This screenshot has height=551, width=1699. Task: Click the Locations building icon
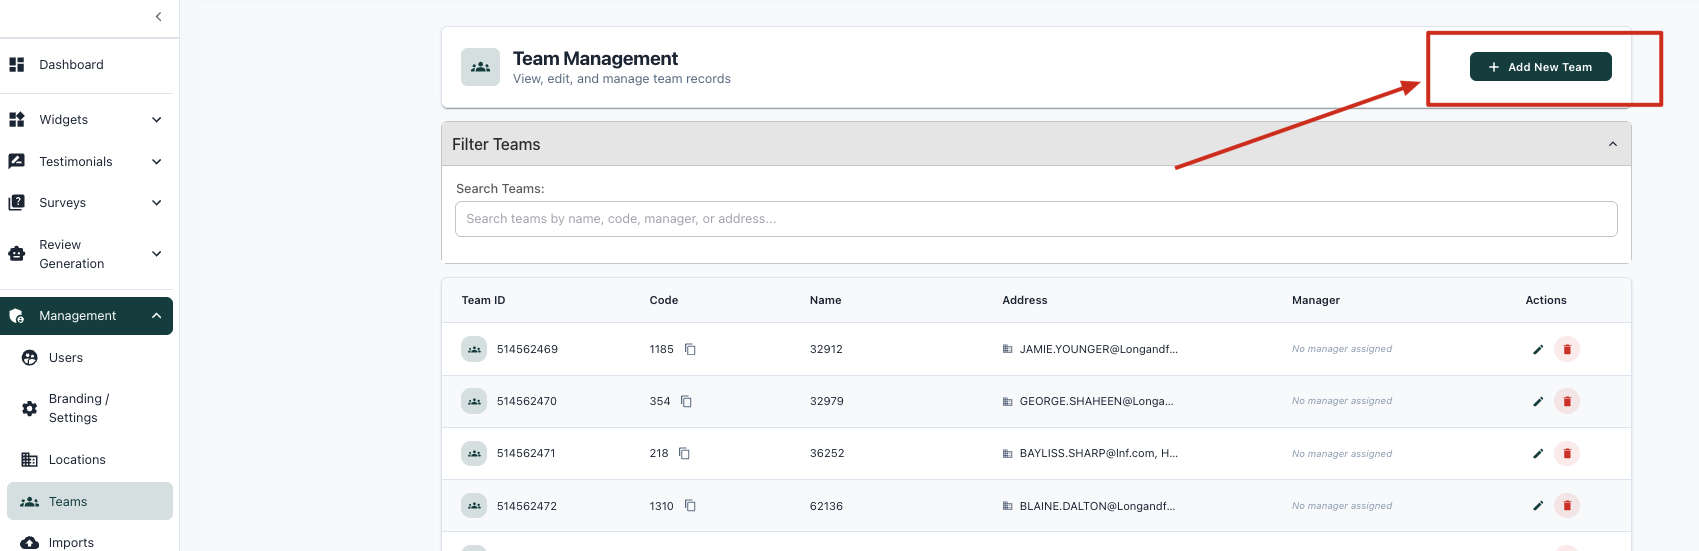(30, 460)
